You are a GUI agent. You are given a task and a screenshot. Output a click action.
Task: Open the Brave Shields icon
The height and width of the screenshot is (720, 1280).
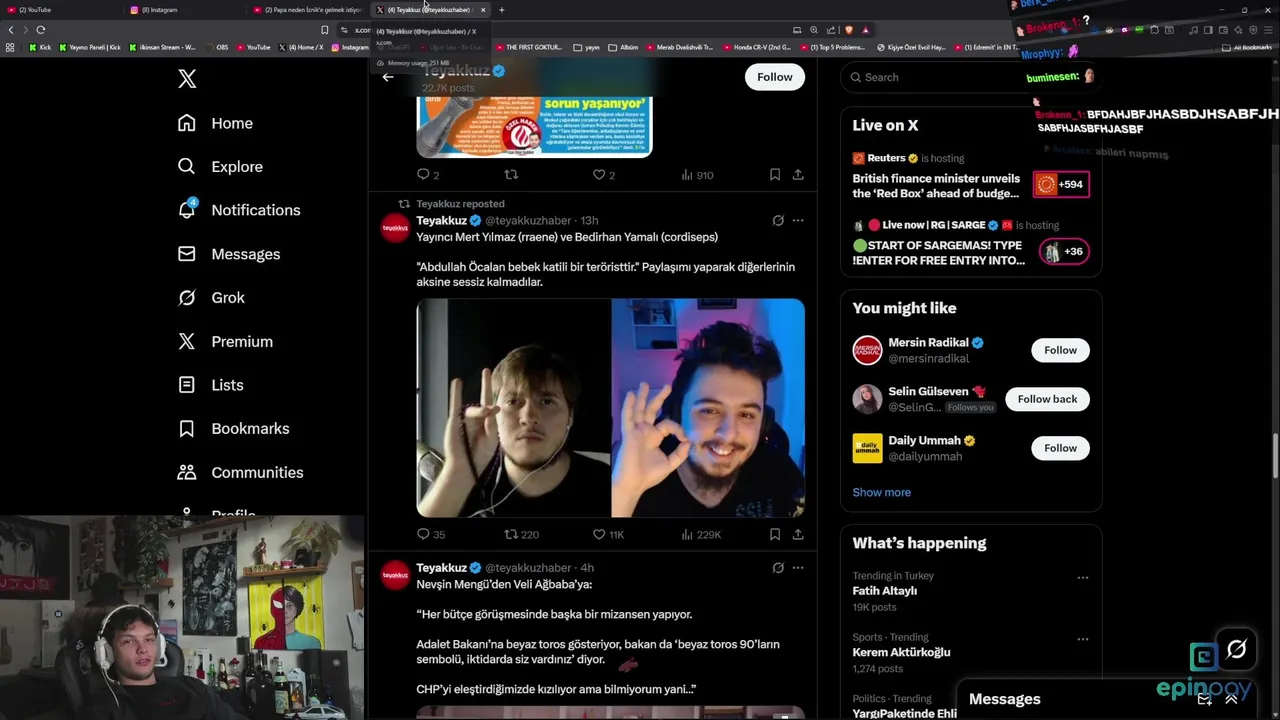click(849, 30)
